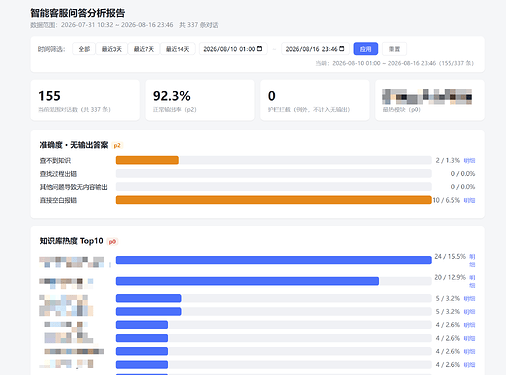Click the end datetime field 2026/08/16 23:46
The height and width of the screenshot is (375, 506).
[x=315, y=49]
